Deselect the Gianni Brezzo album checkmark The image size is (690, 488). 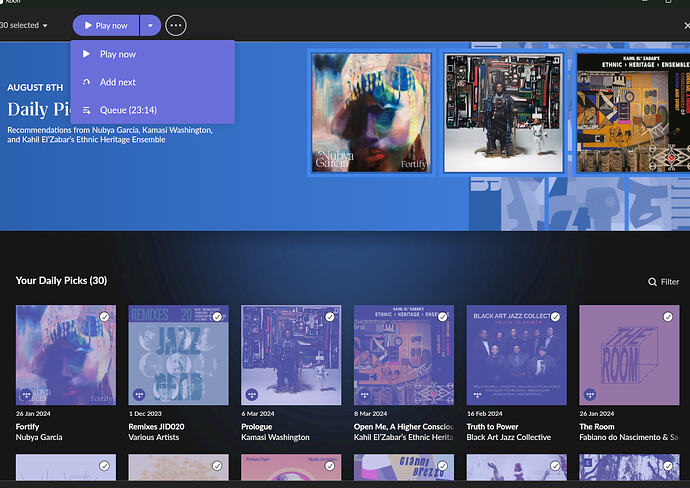[442, 466]
